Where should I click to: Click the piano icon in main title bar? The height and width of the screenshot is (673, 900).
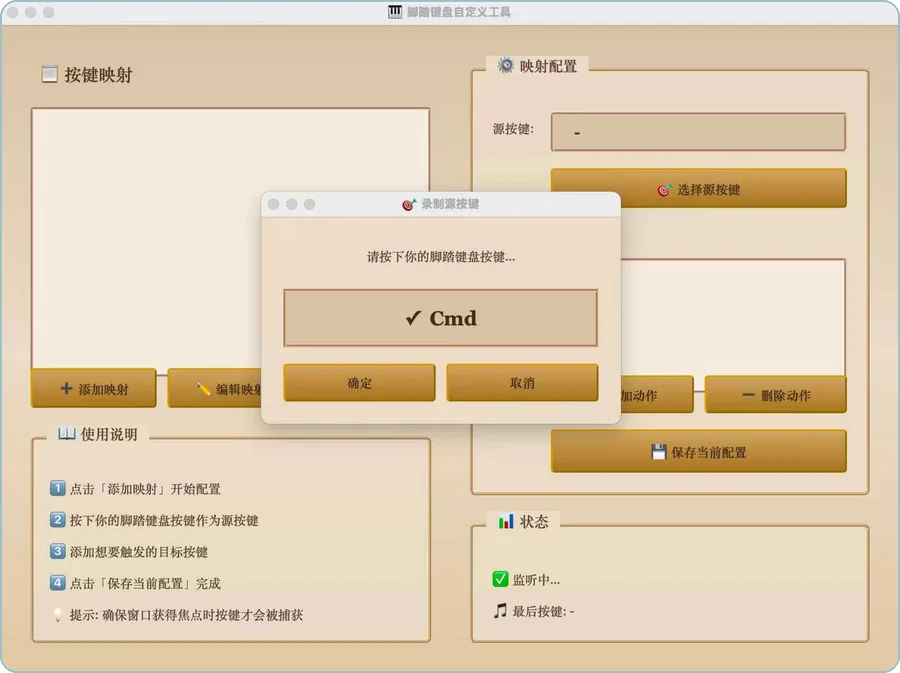395,11
